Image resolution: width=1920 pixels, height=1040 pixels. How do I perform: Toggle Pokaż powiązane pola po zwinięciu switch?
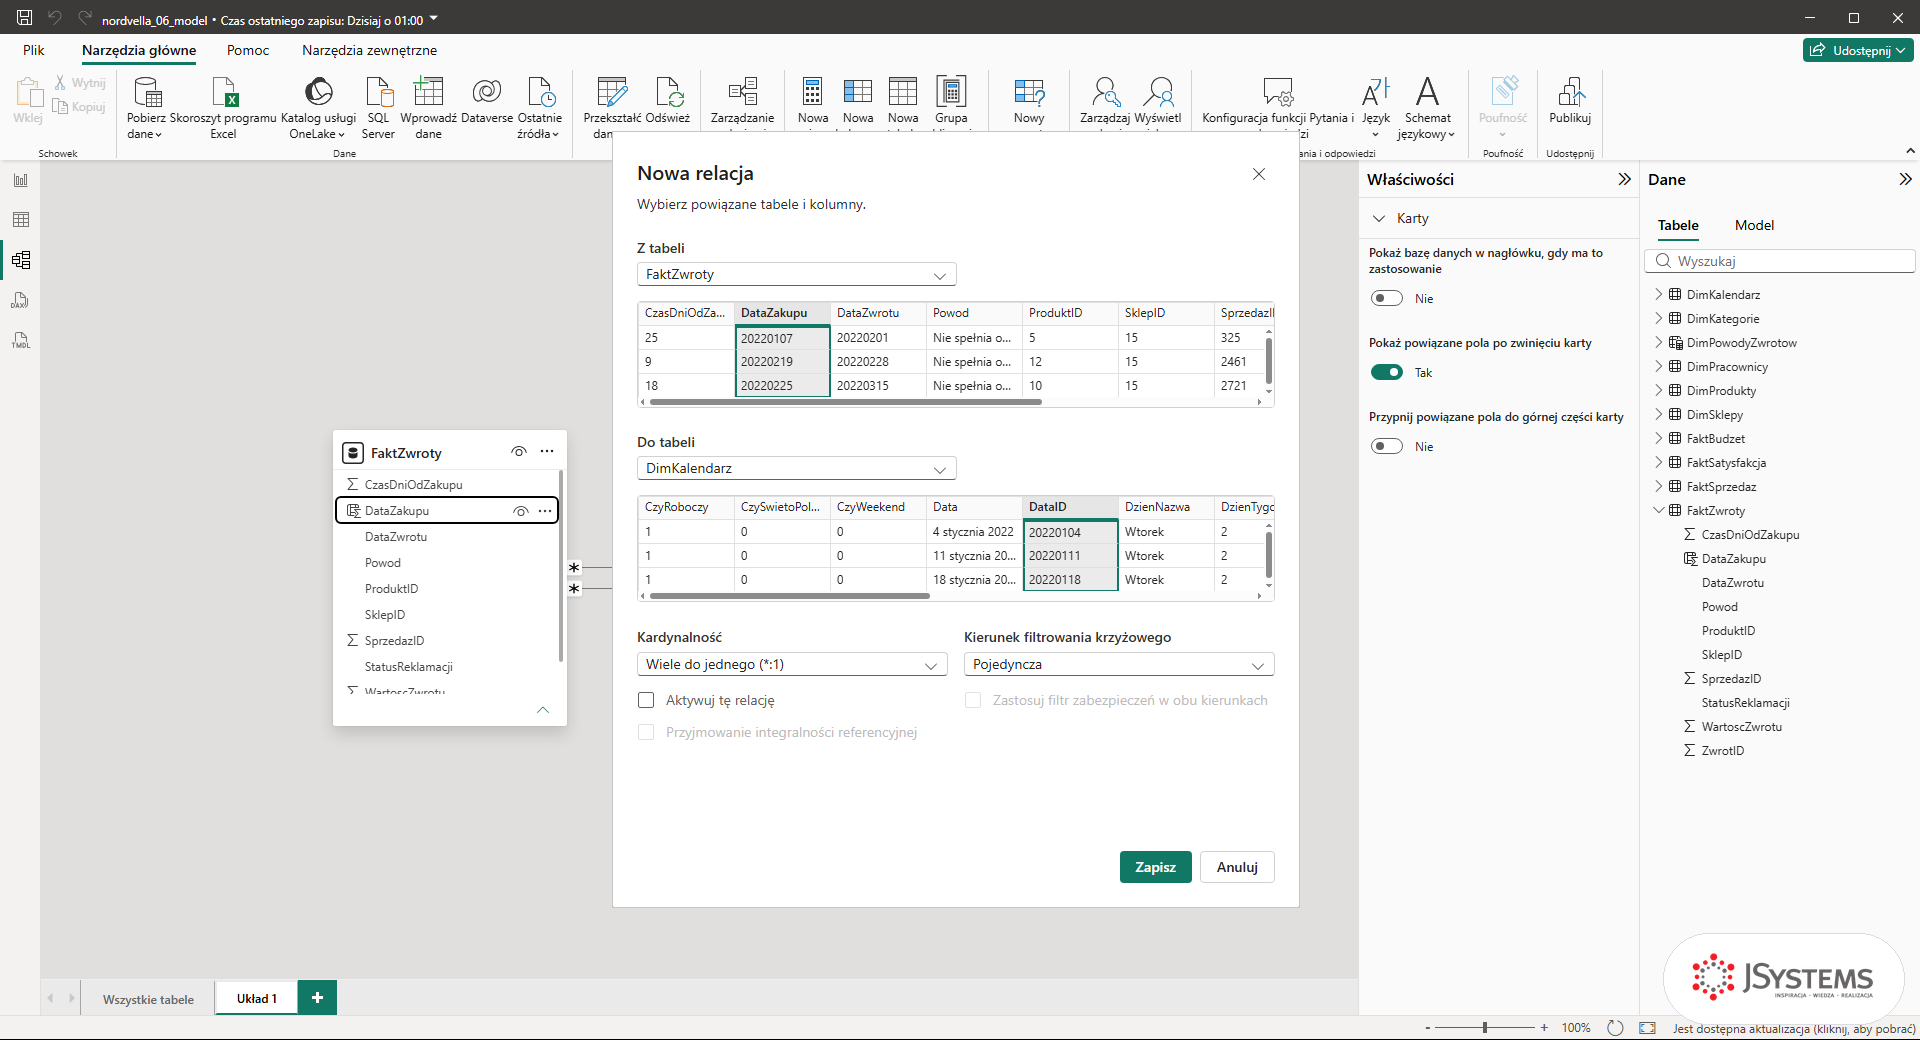coord(1387,372)
